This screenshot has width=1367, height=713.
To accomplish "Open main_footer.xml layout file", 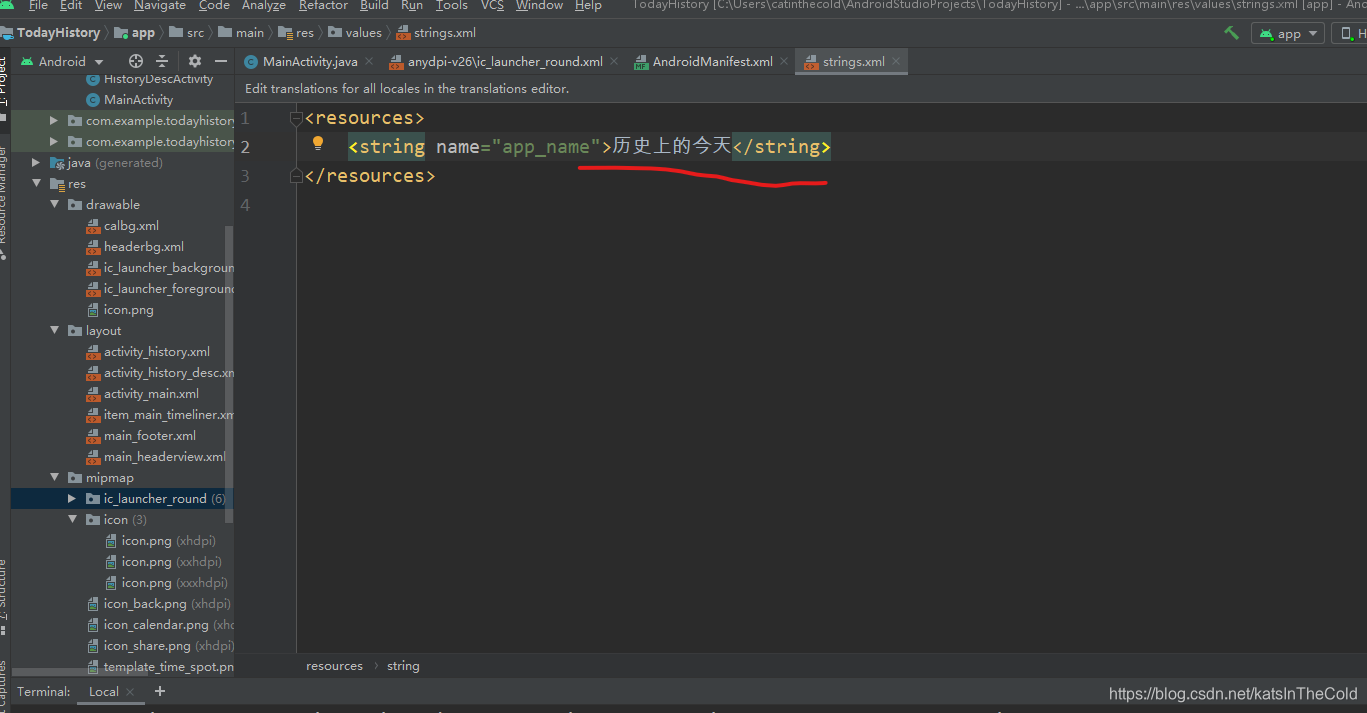I will pyautogui.click(x=149, y=436).
